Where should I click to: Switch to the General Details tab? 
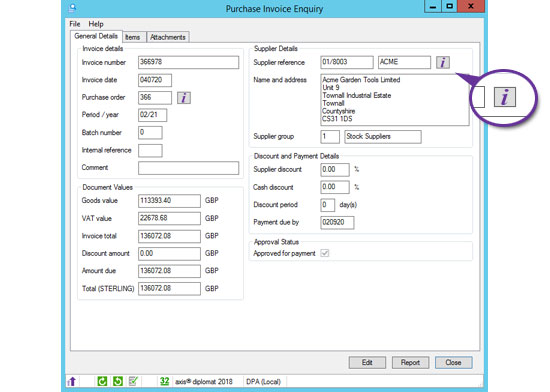tap(96, 36)
